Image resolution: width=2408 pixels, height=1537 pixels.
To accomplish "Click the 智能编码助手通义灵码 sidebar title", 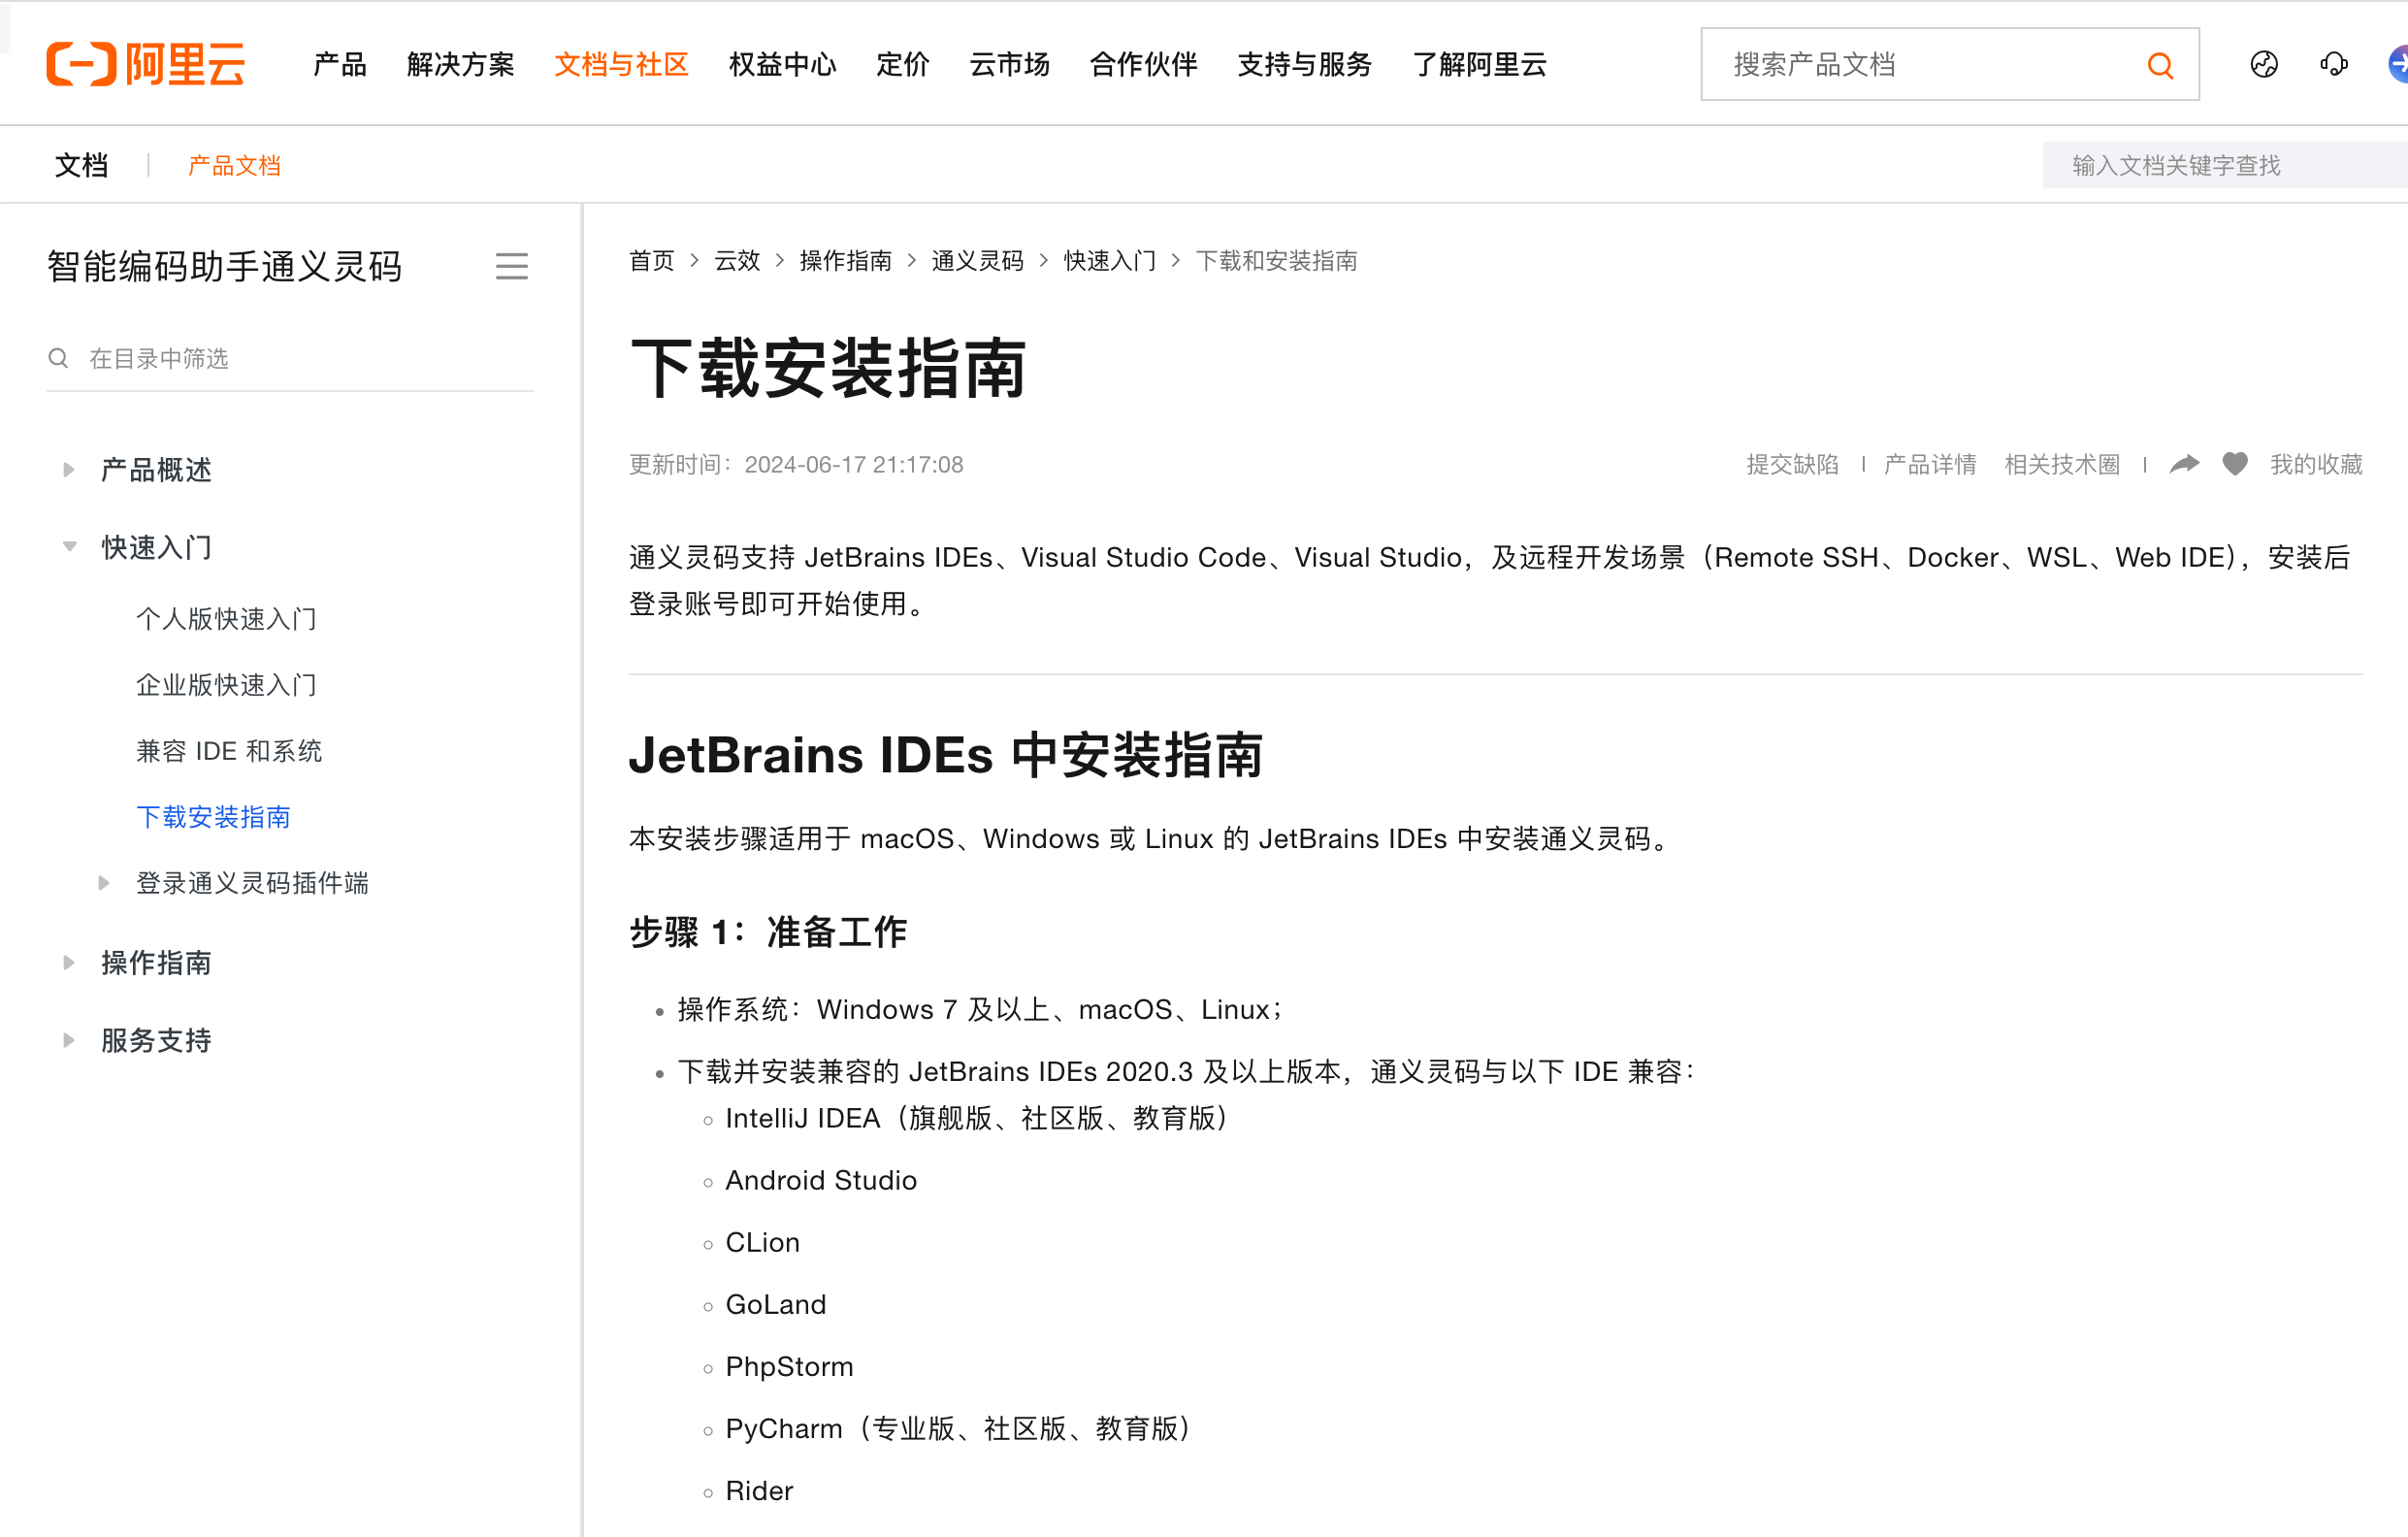I will [x=224, y=266].
